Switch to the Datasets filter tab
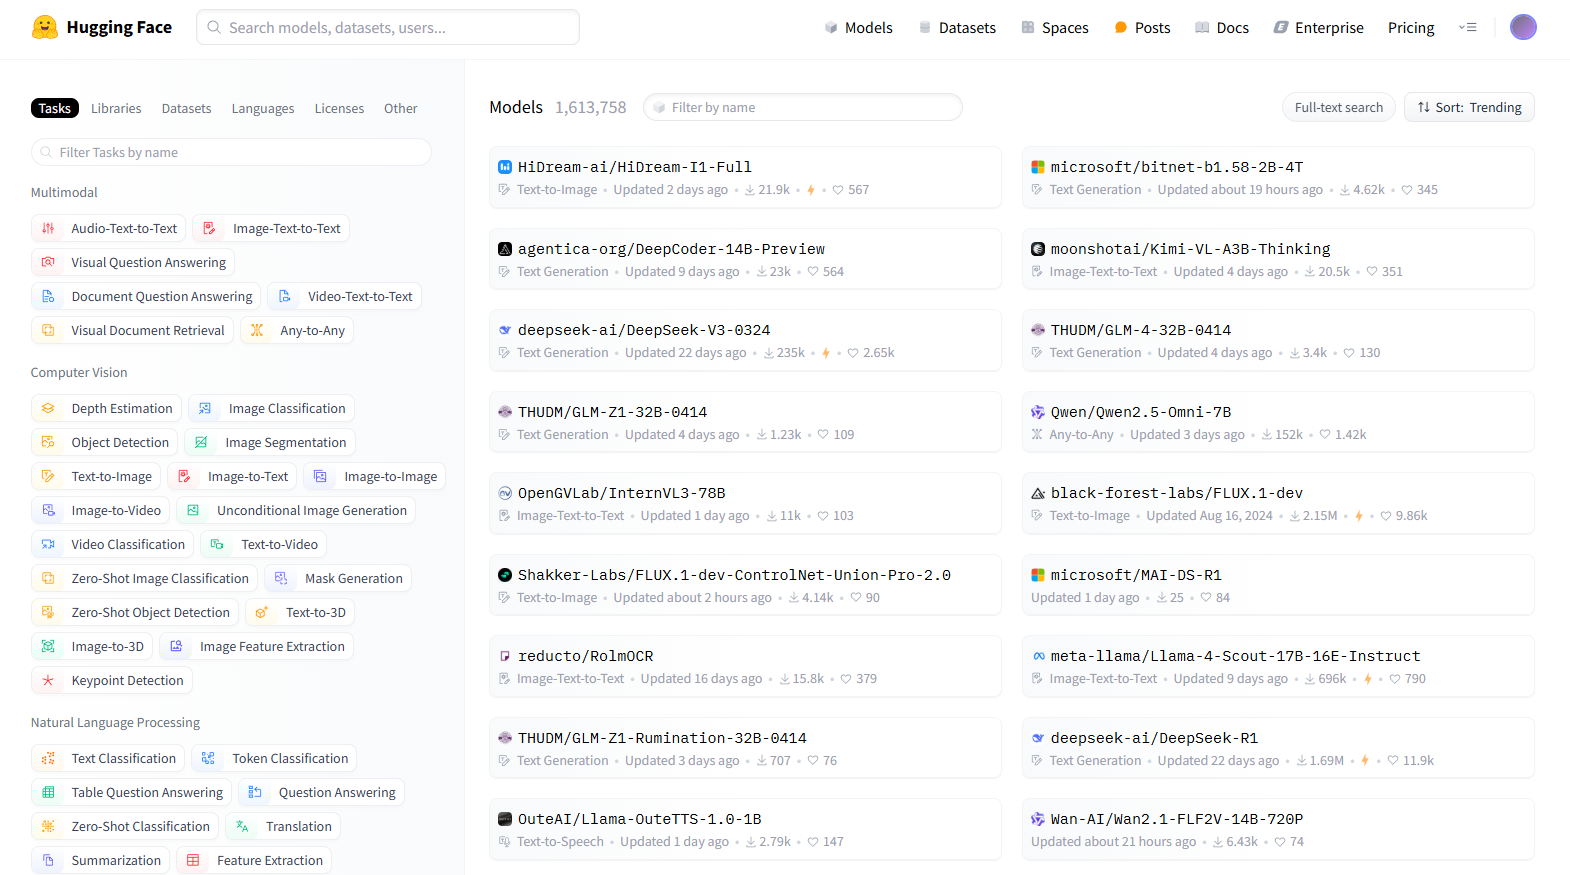 coord(186,108)
